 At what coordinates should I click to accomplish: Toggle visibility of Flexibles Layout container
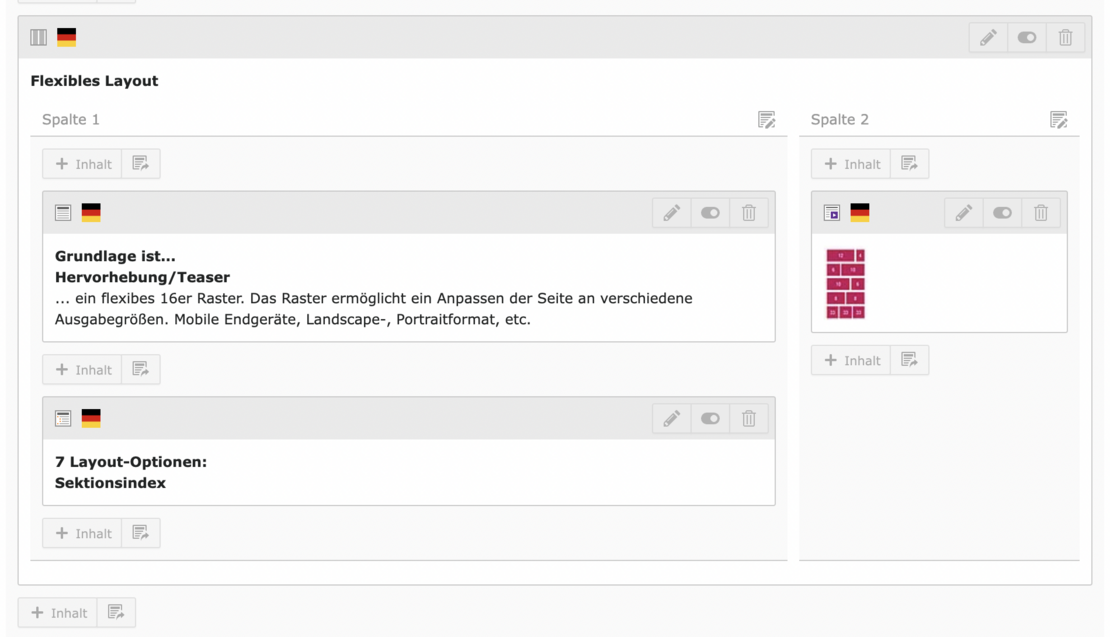pyautogui.click(x=1027, y=38)
